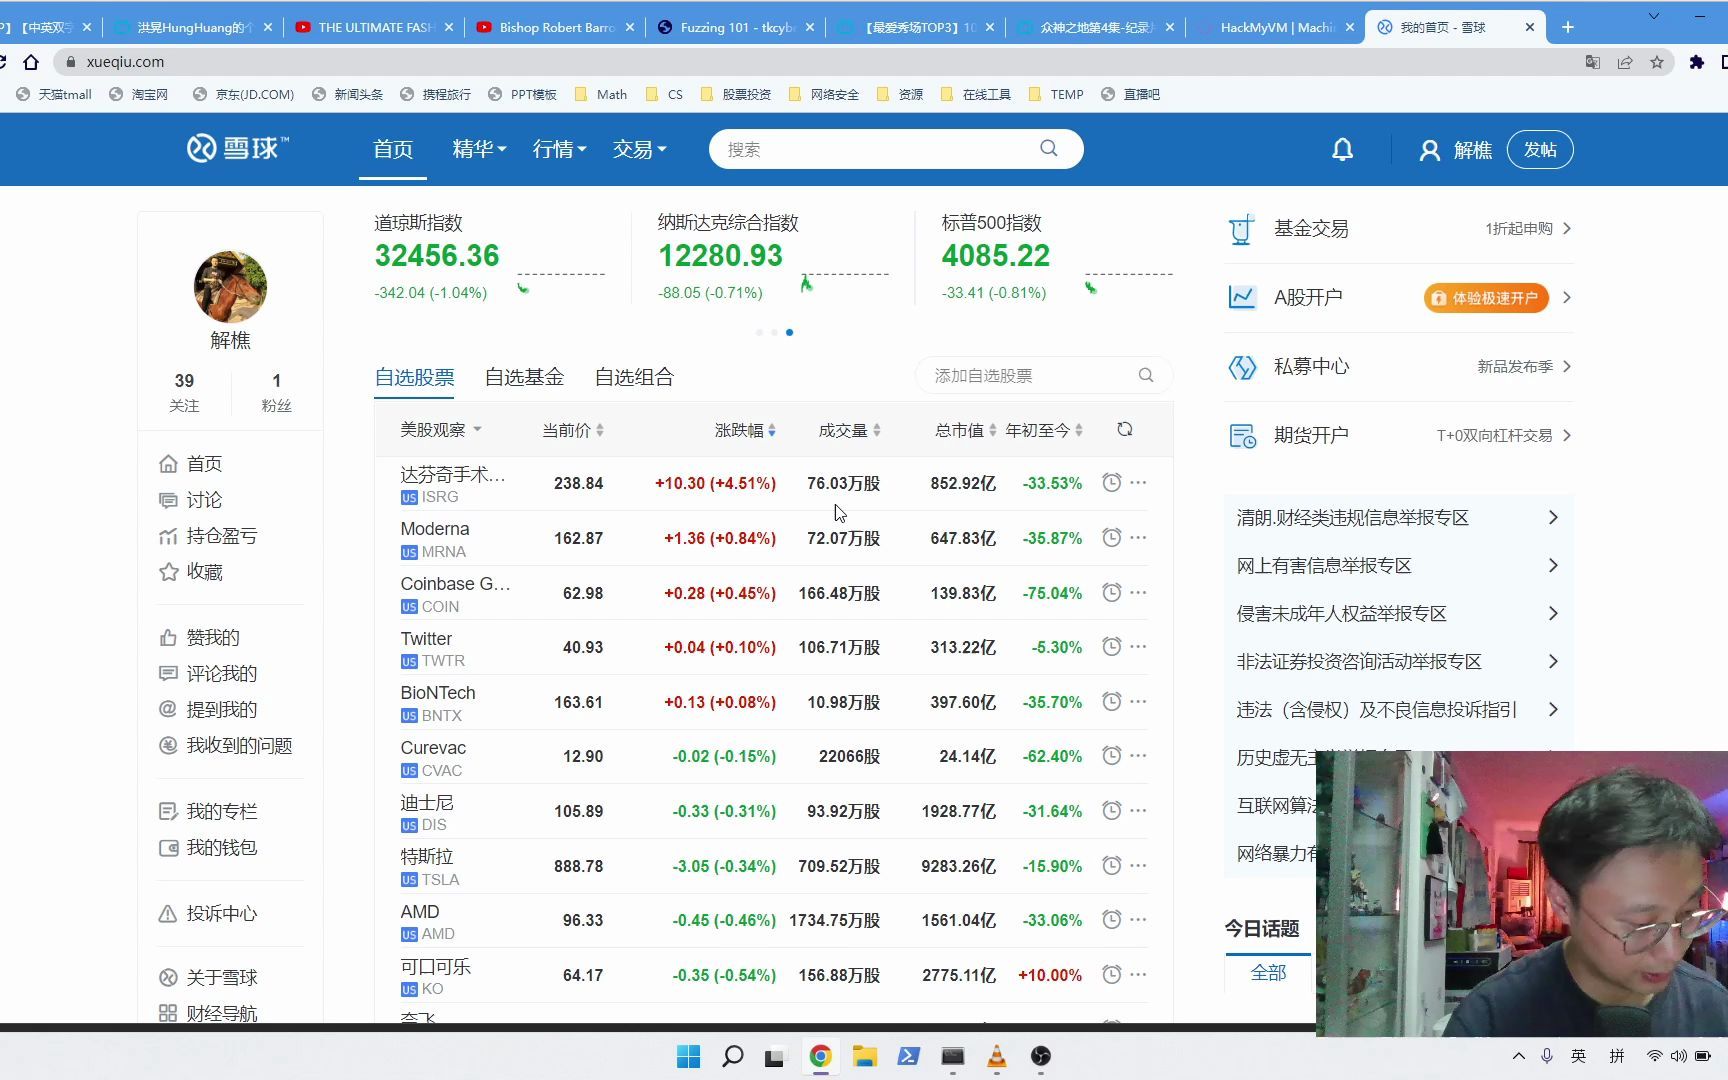Viewport: 1728px width, 1080px height.
Task: Open taskbar Search icon
Action: pyautogui.click(x=733, y=1056)
